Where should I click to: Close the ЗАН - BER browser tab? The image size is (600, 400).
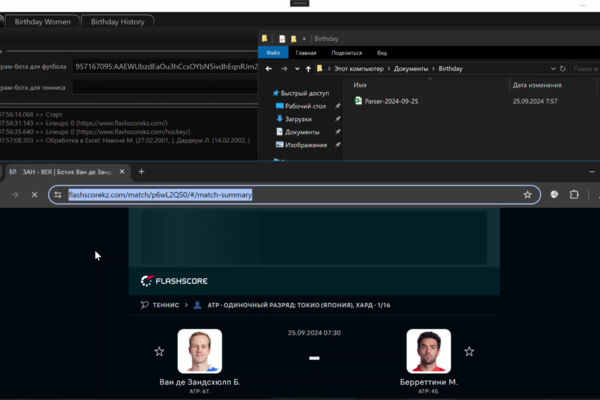122,172
